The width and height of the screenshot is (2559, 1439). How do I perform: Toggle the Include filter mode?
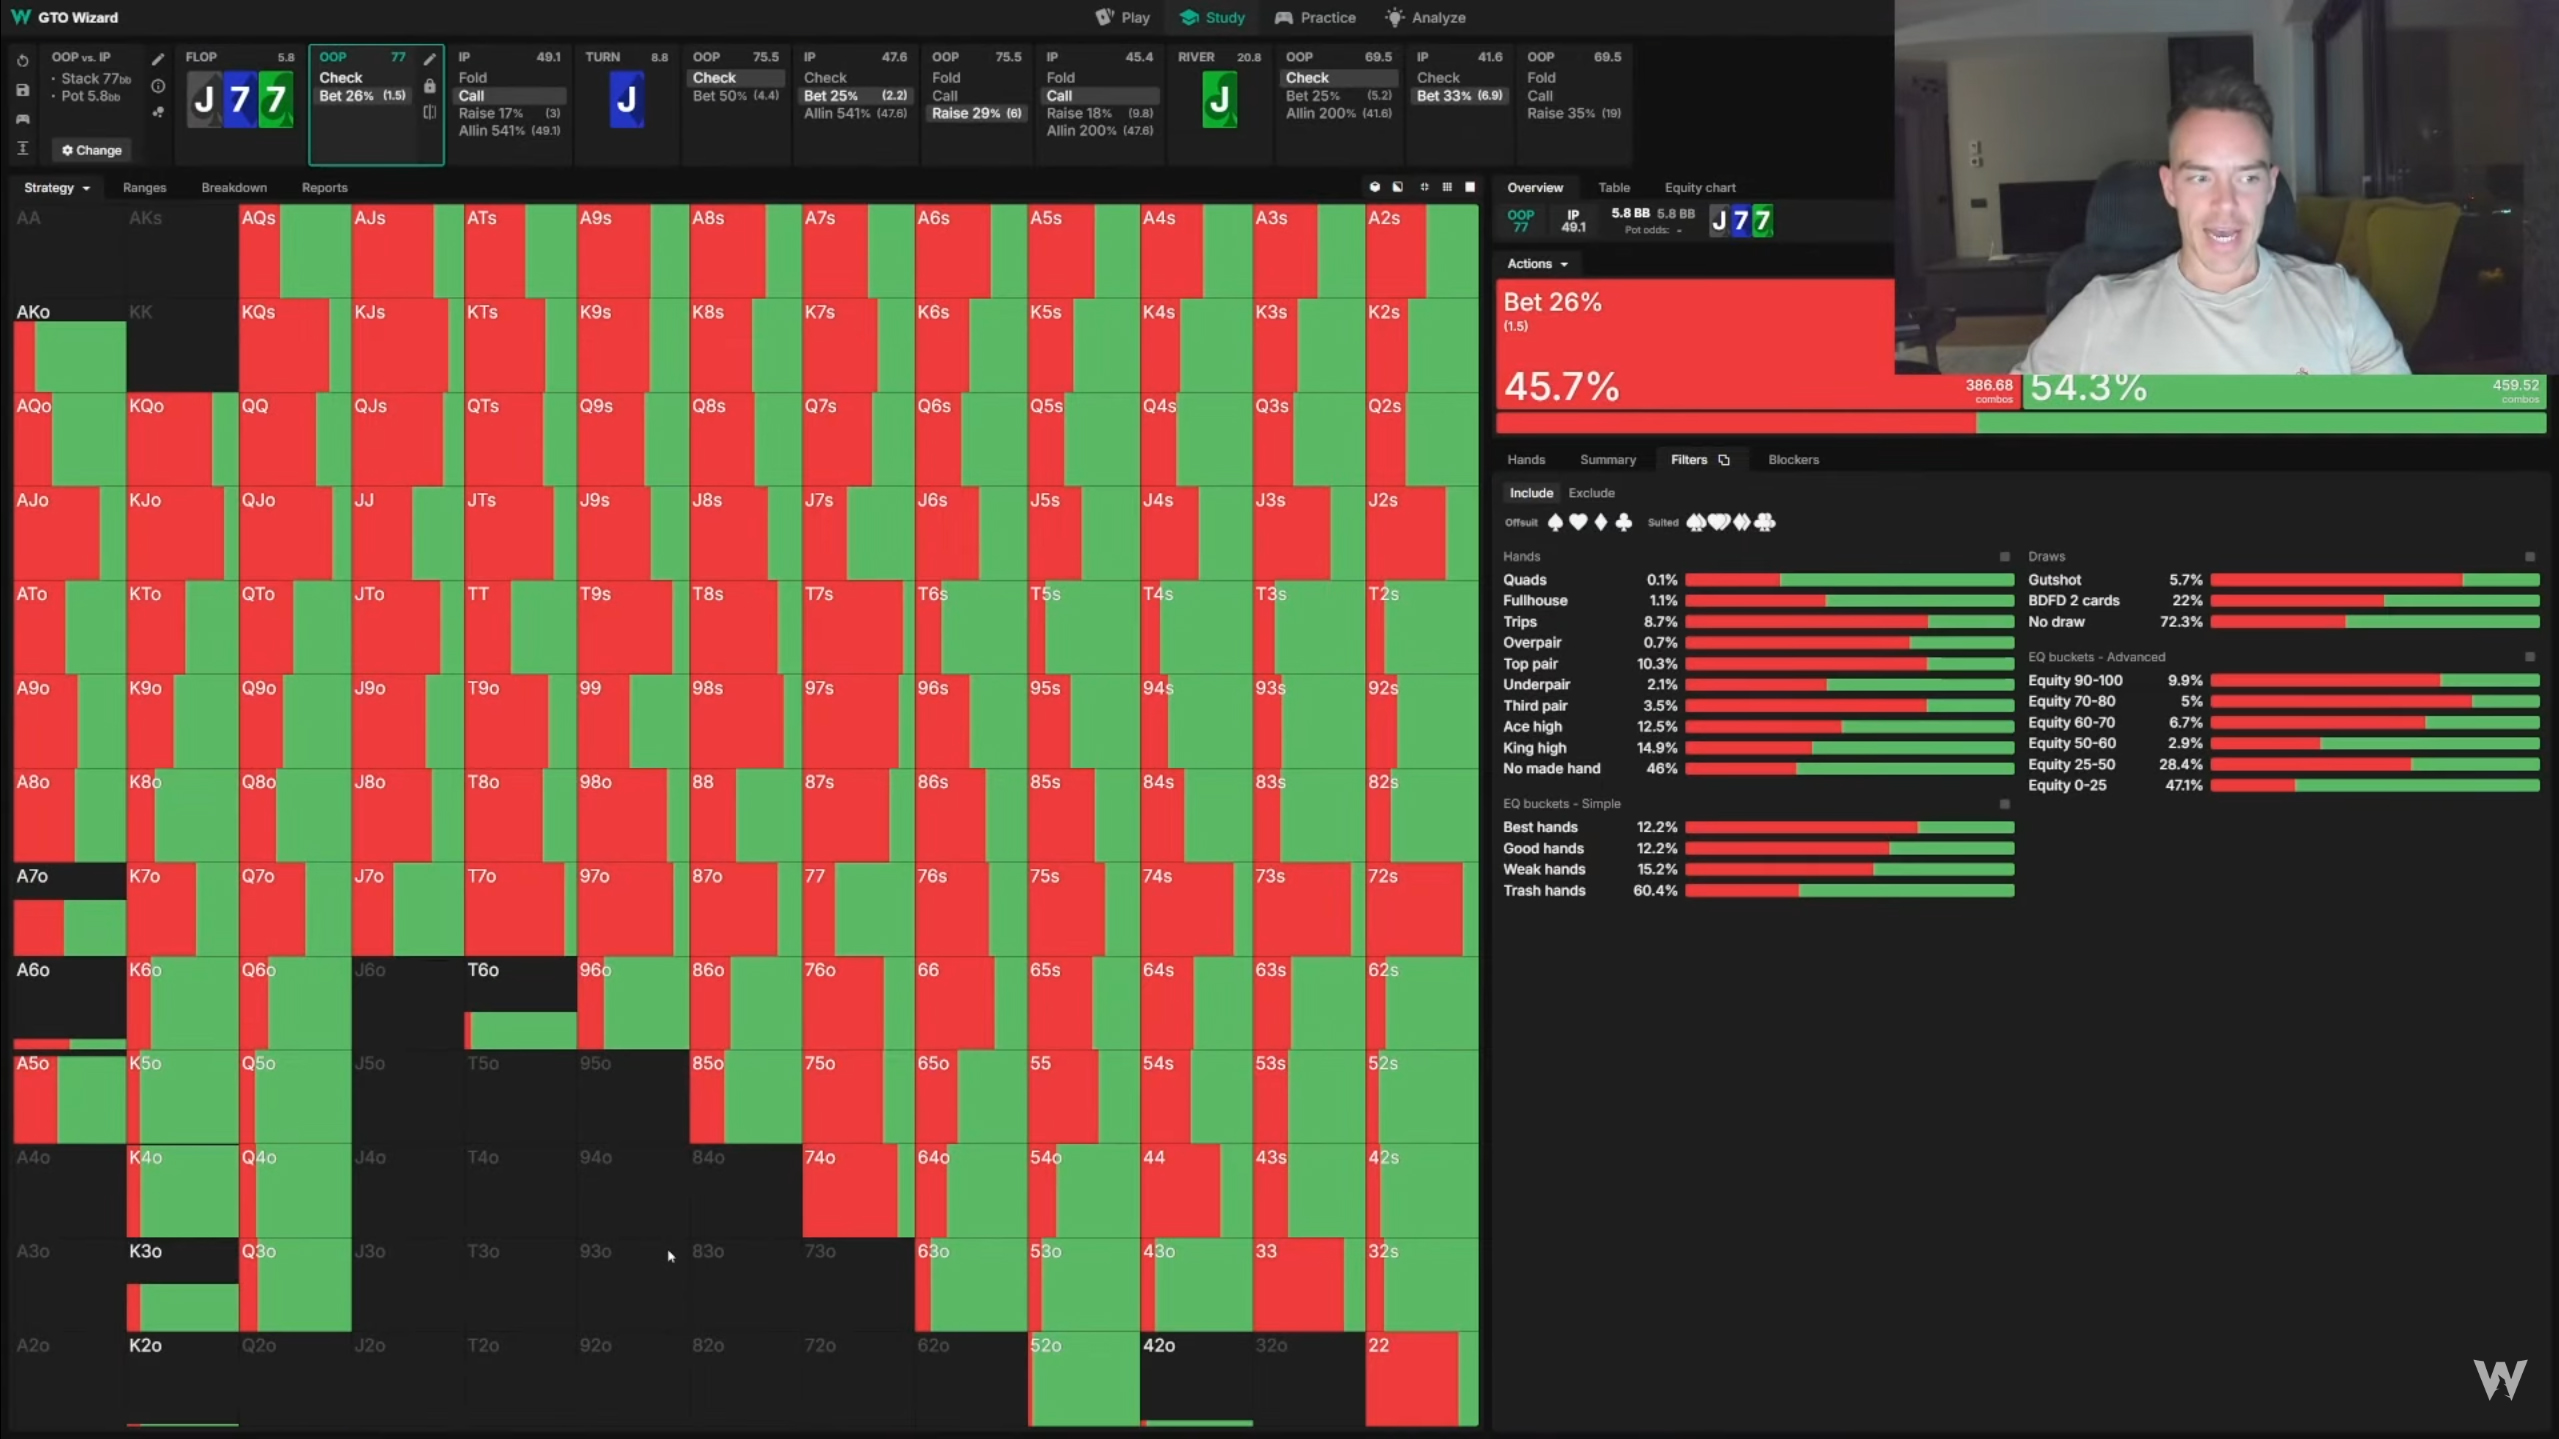click(x=1530, y=493)
